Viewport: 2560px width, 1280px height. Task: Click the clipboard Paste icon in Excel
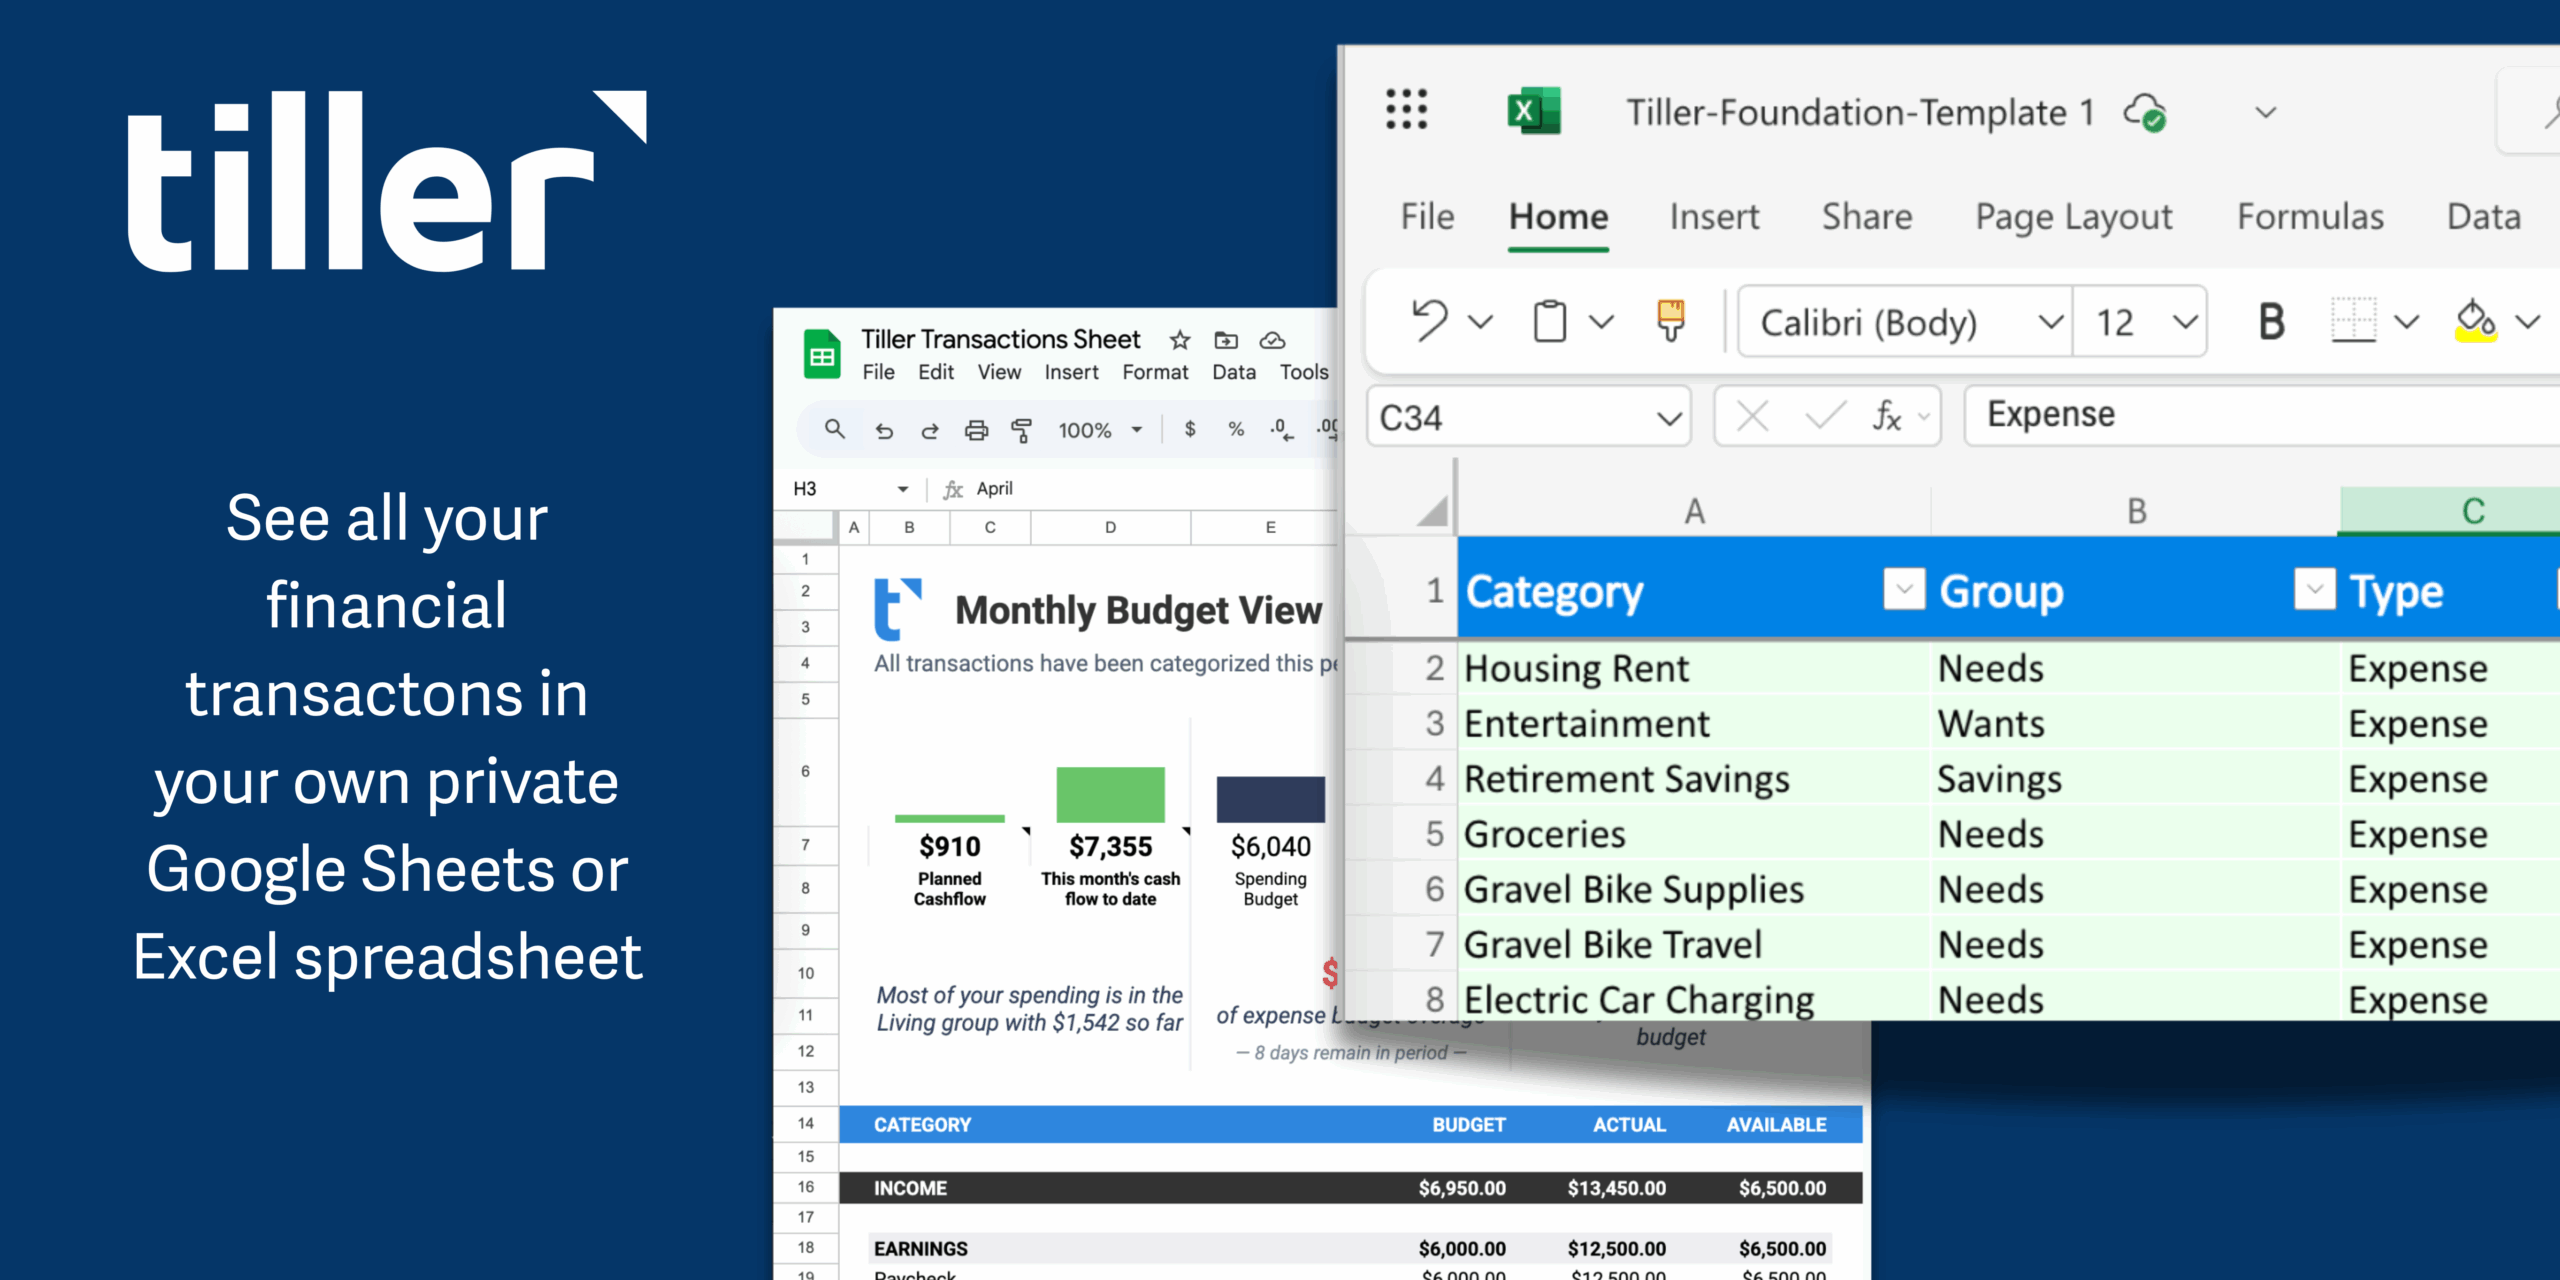tap(1550, 322)
